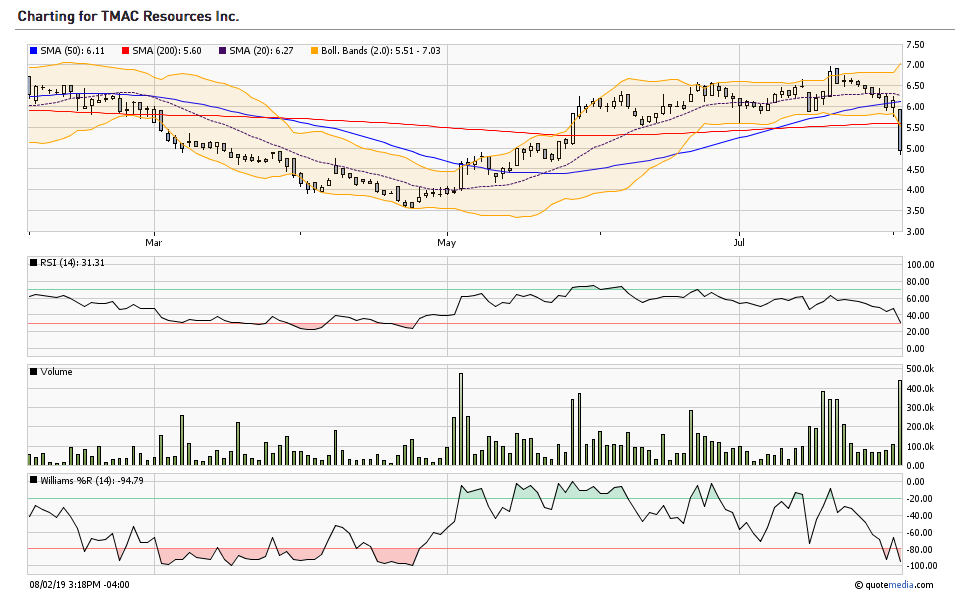Click the final long falling candlestick near 5.00

(x=900, y=130)
